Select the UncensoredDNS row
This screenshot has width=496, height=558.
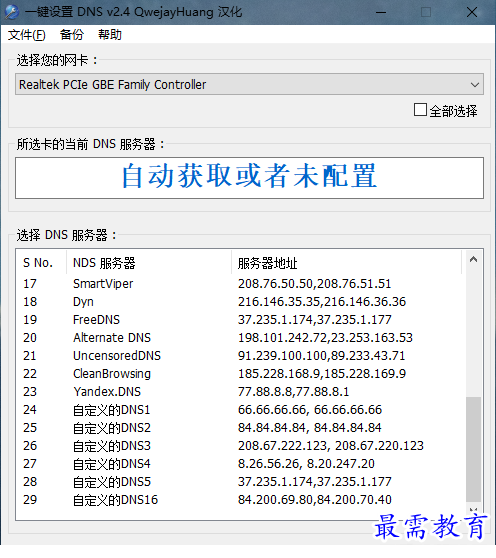pos(241,356)
